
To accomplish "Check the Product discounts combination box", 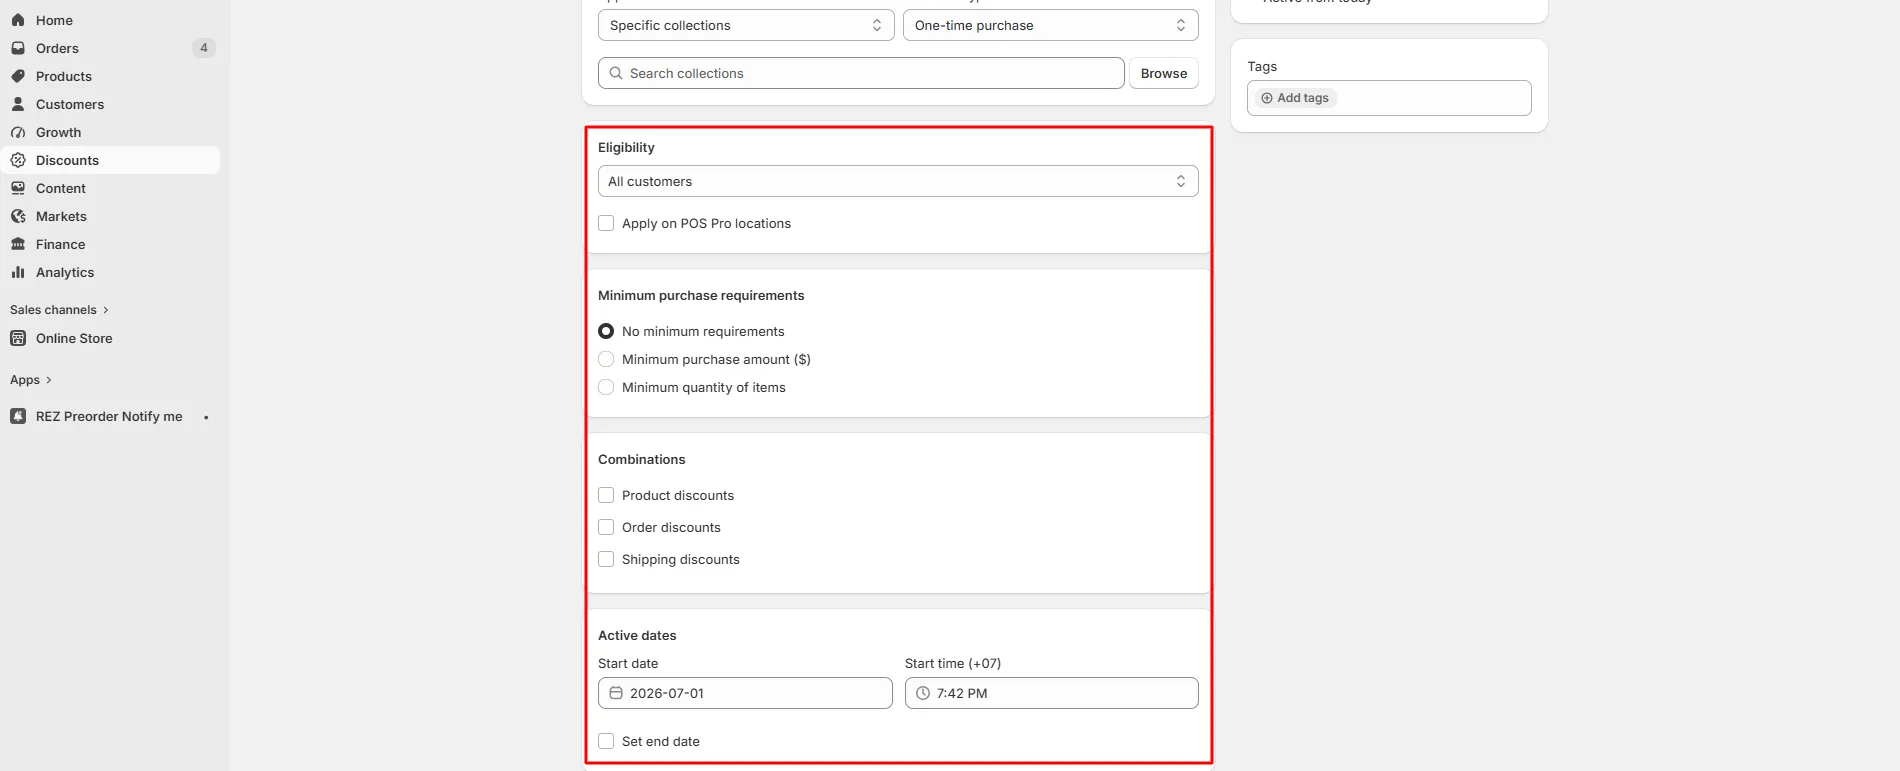I will (x=606, y=495).
